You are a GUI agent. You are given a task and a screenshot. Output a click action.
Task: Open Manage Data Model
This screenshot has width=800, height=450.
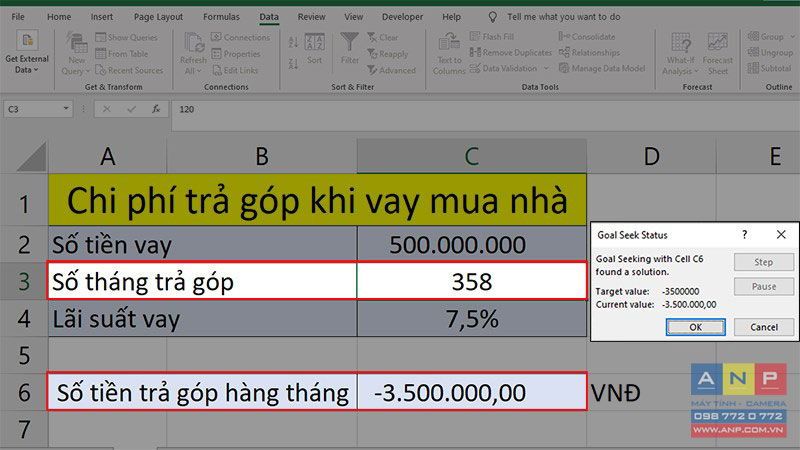click(602, 68)
